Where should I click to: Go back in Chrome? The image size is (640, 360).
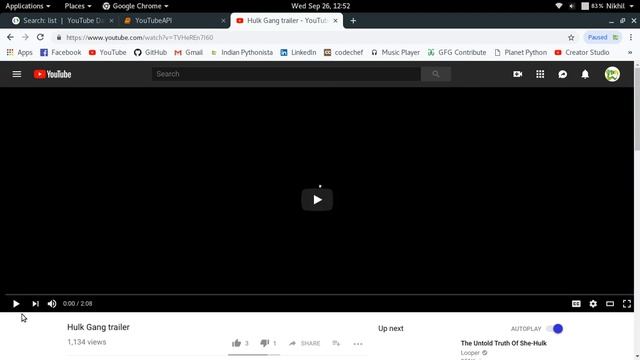(x=10, y=37)
